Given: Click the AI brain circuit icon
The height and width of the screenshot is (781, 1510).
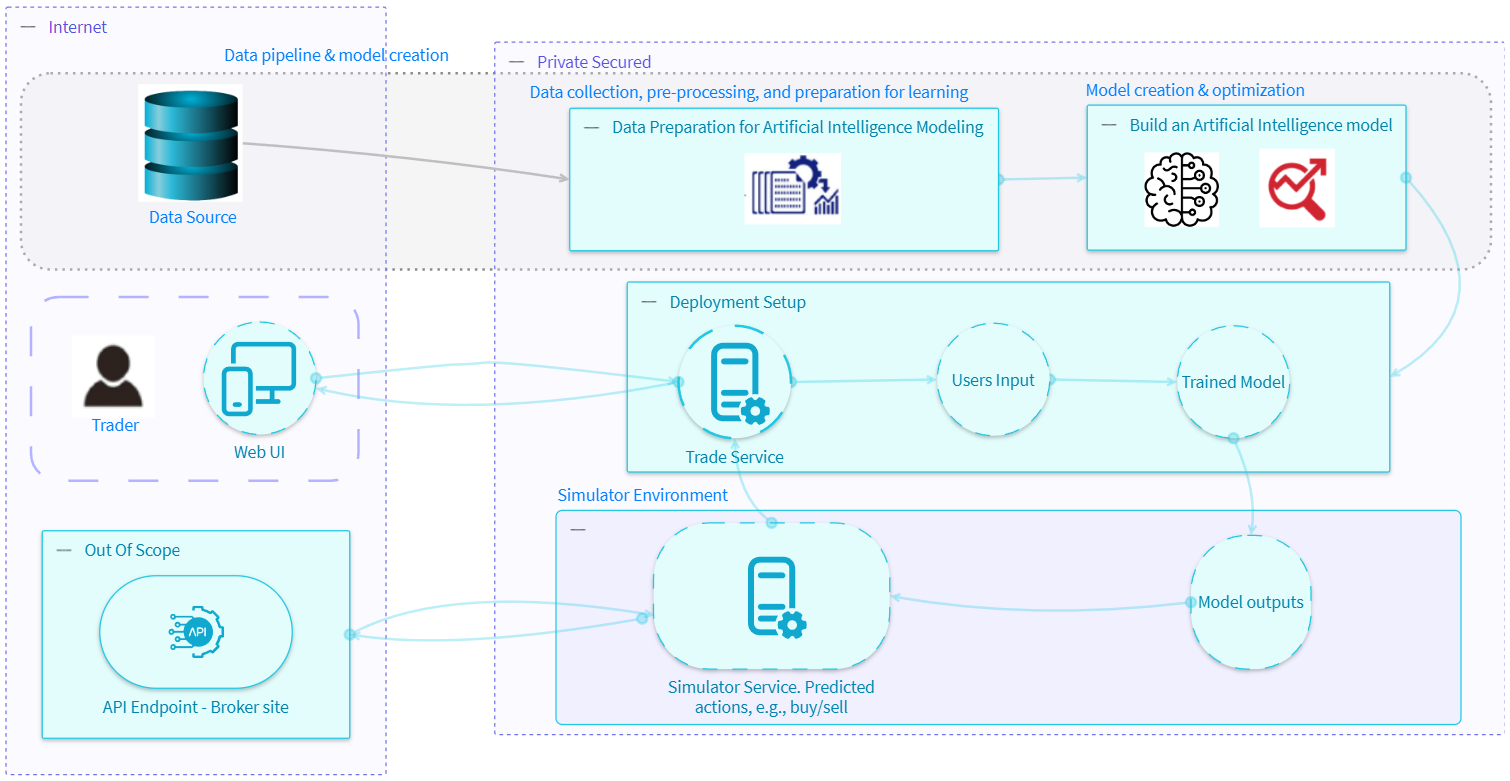Looking at the screenshot, I should tap(1181, 188).
